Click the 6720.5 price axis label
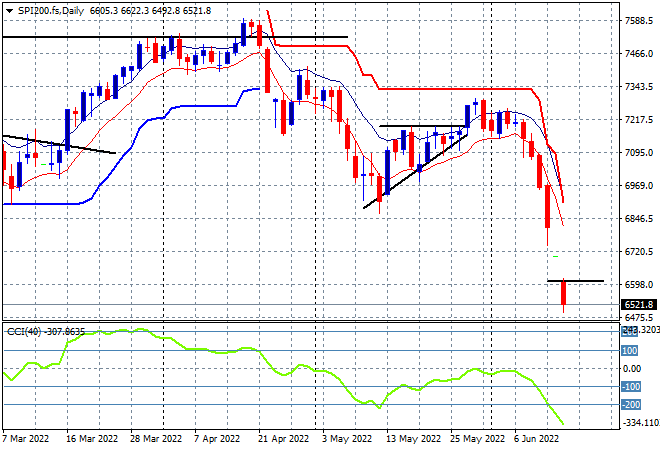Image resolution: width=660 pixels, height=450 pixels. (639, 252)
